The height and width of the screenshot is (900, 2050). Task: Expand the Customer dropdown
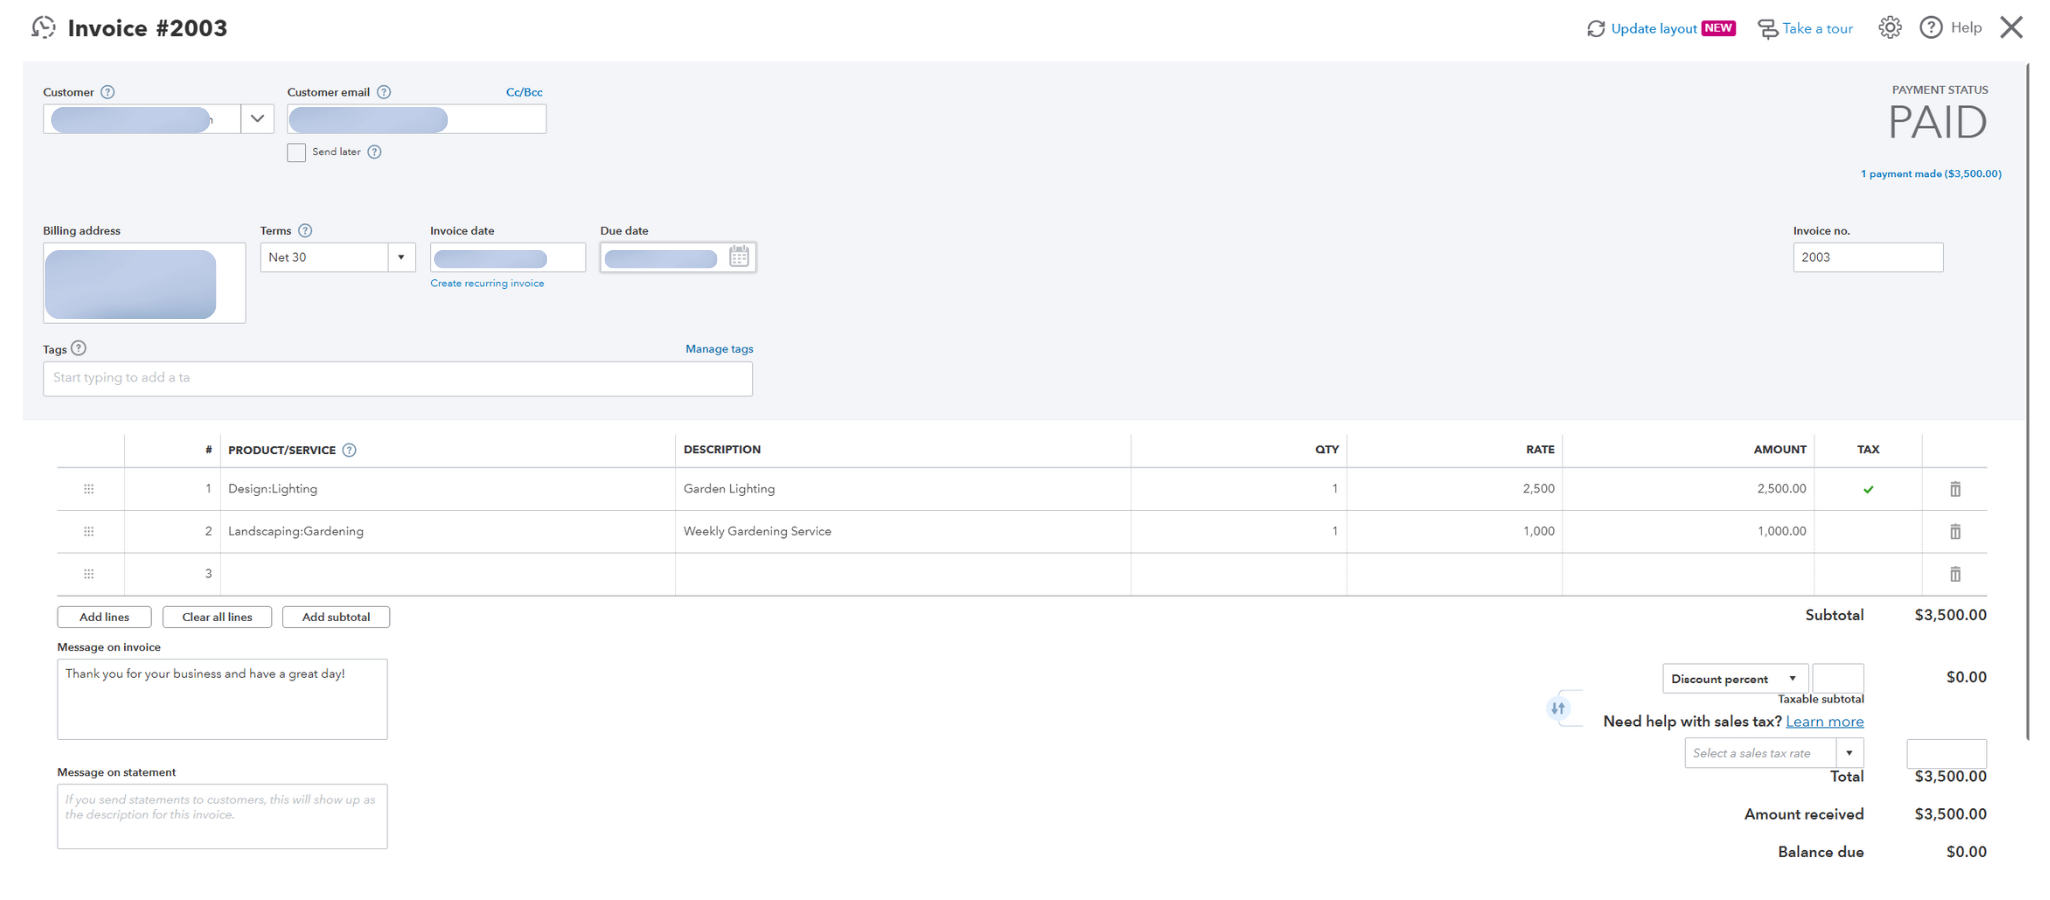pos(257,119)
